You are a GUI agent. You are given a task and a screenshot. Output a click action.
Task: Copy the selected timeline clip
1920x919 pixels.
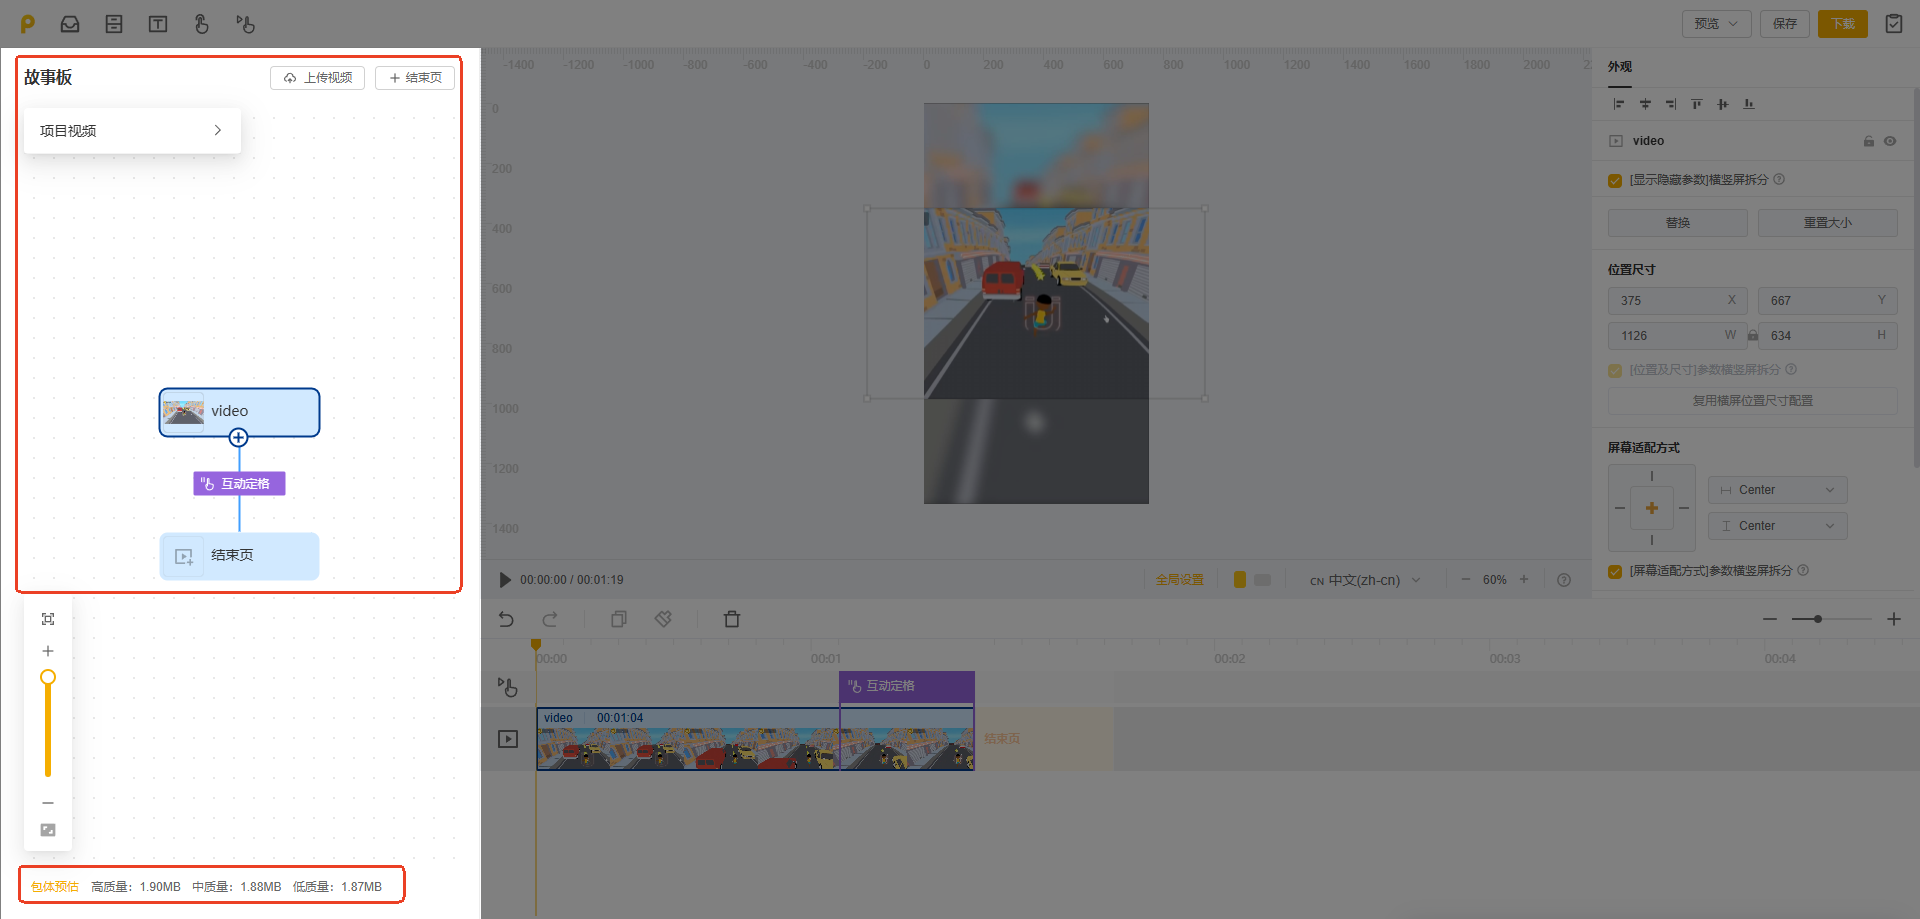click(619, 619)
